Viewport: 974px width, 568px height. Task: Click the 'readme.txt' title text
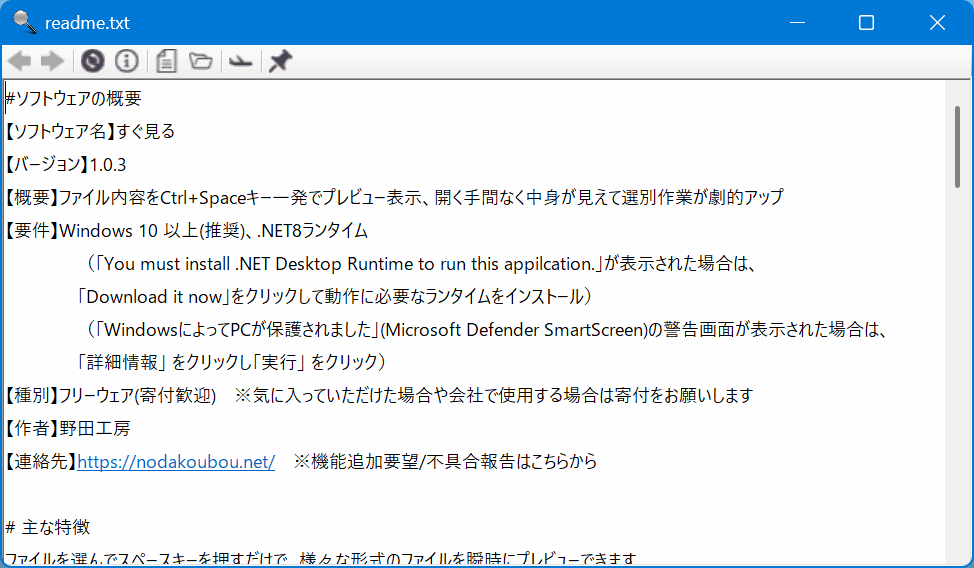(x=87, y=23)
